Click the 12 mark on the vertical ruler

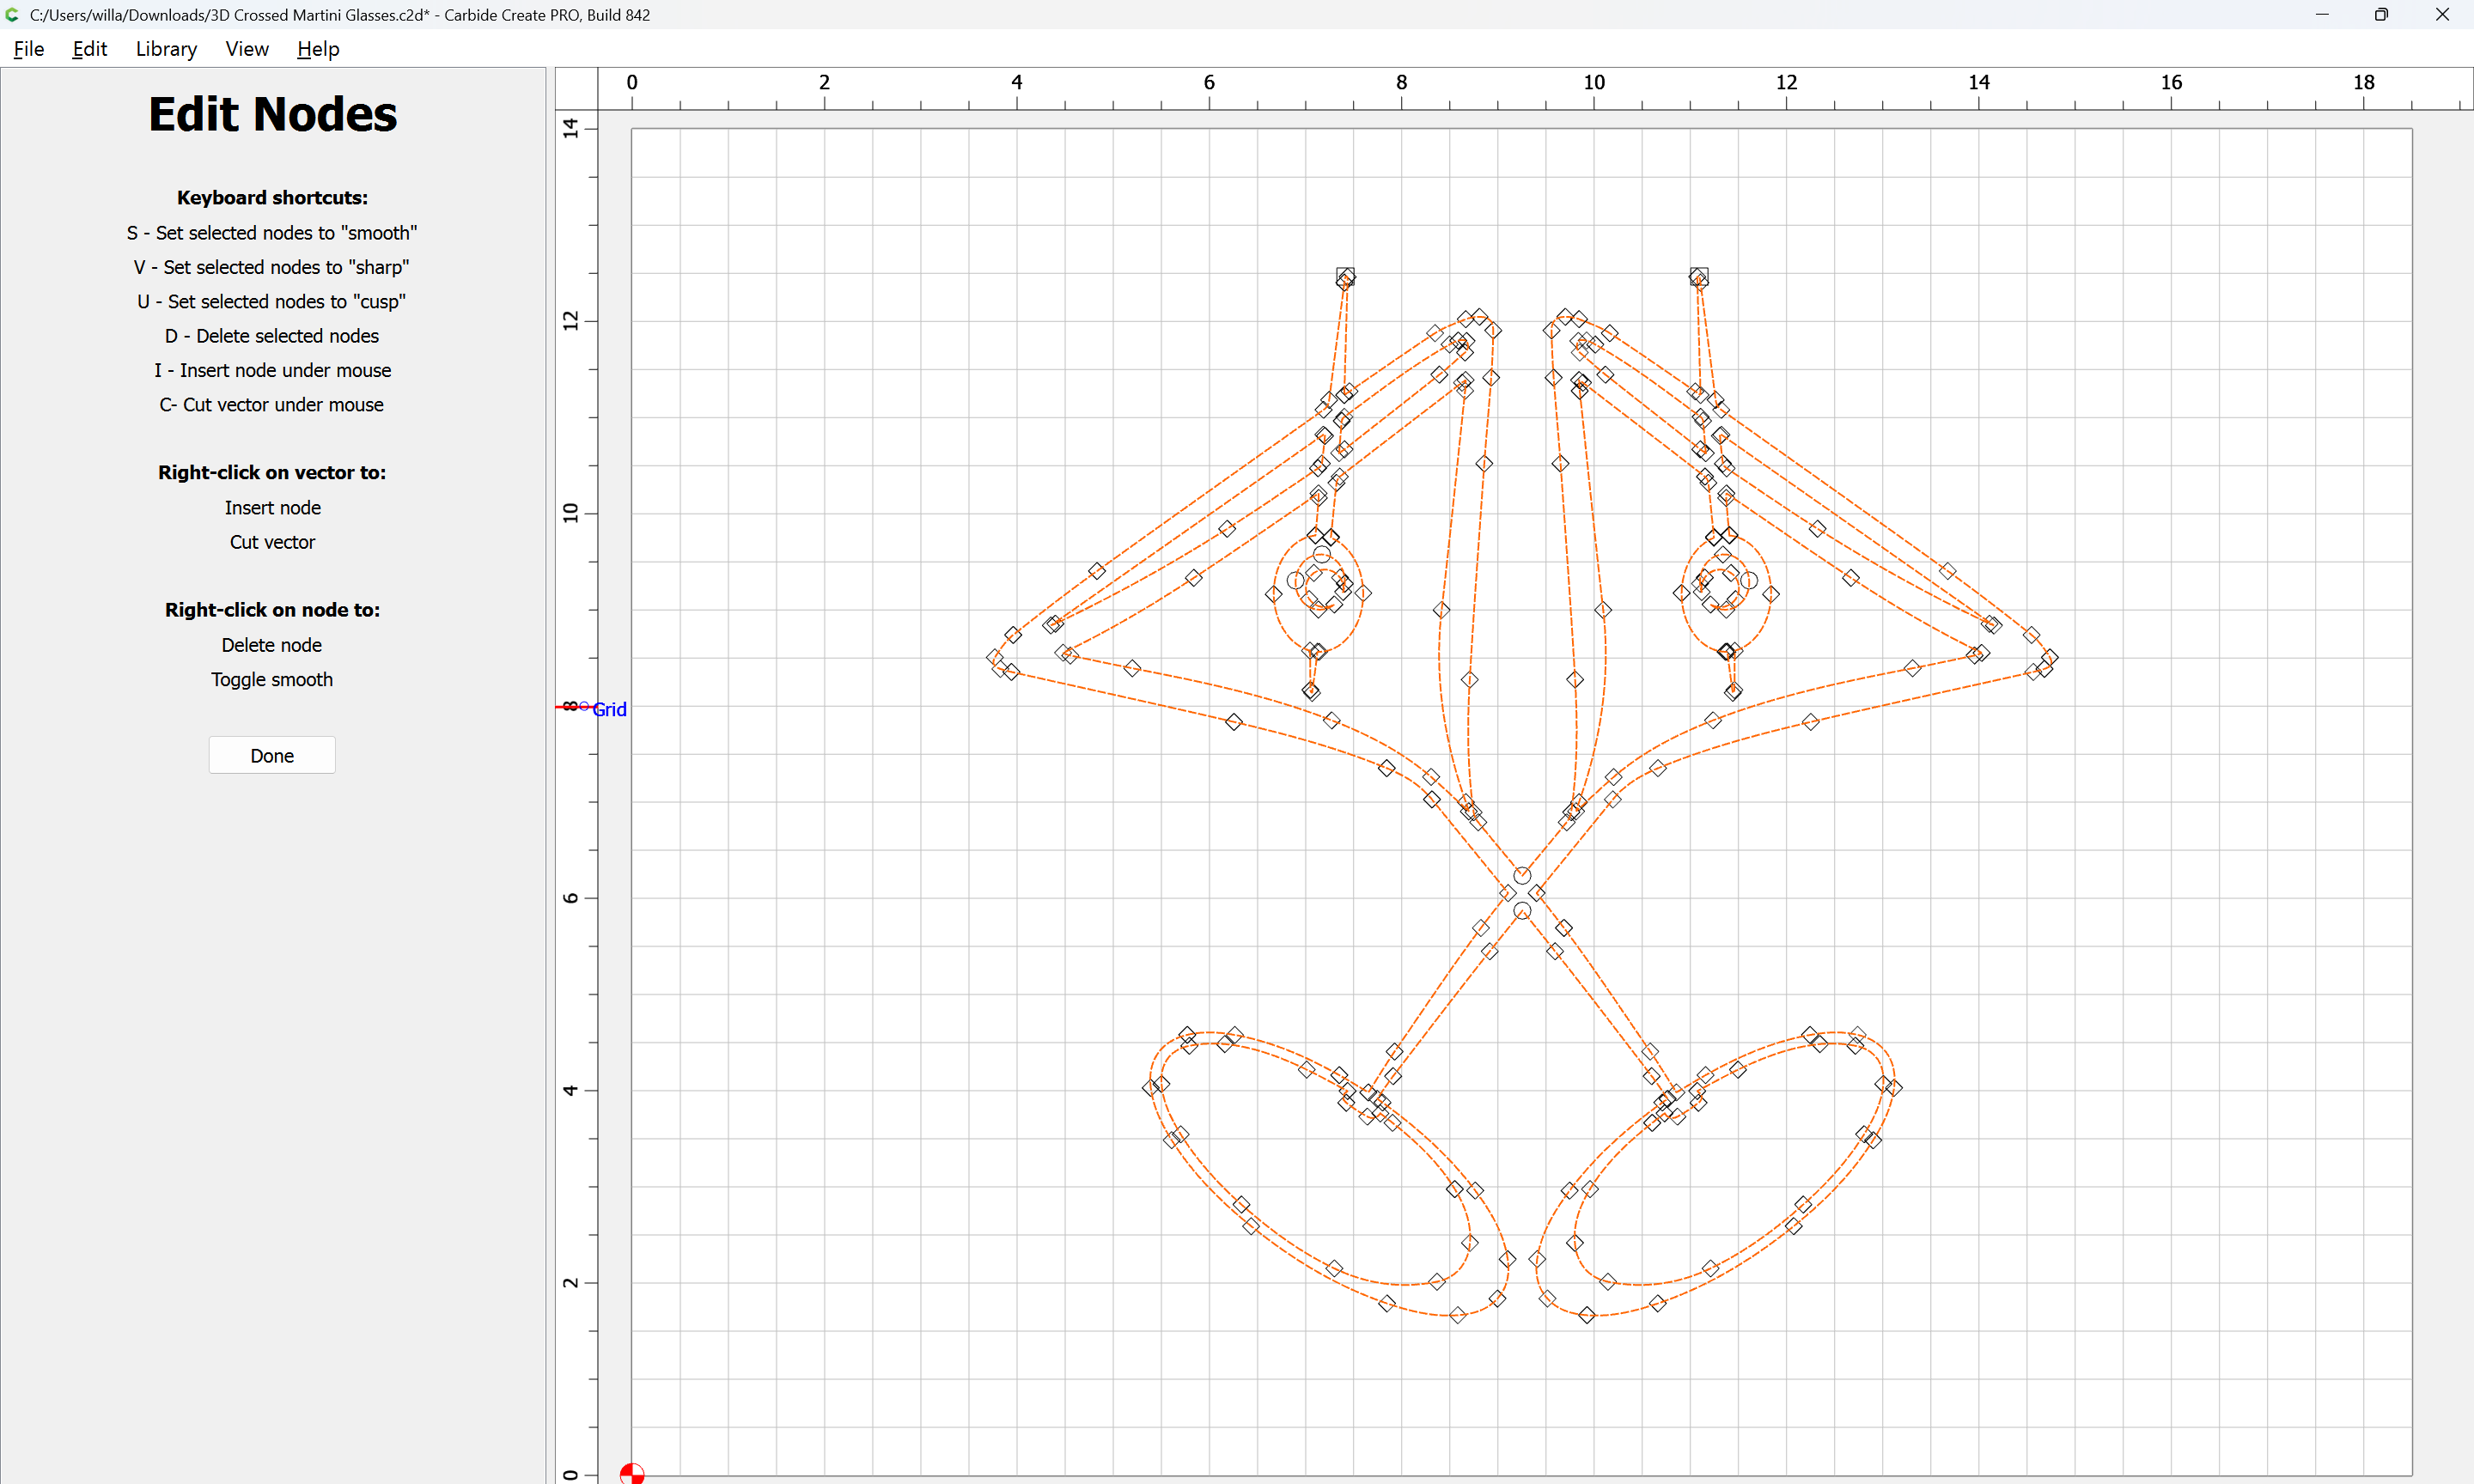tap(570, 320)
